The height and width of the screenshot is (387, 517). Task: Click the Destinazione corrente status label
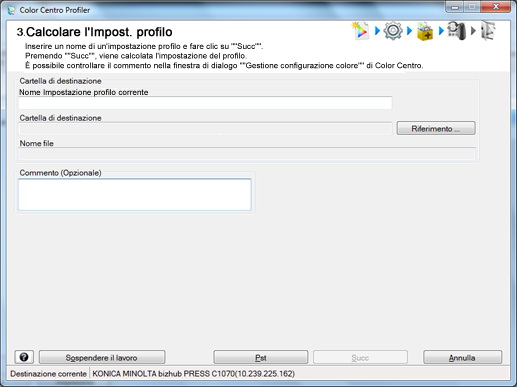tap(48, 374)
